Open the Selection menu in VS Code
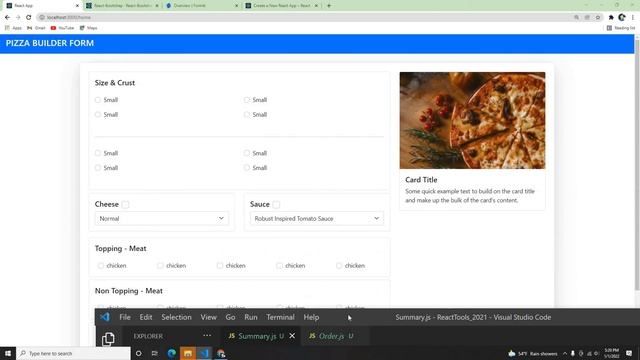 click(x=176, y=317)
